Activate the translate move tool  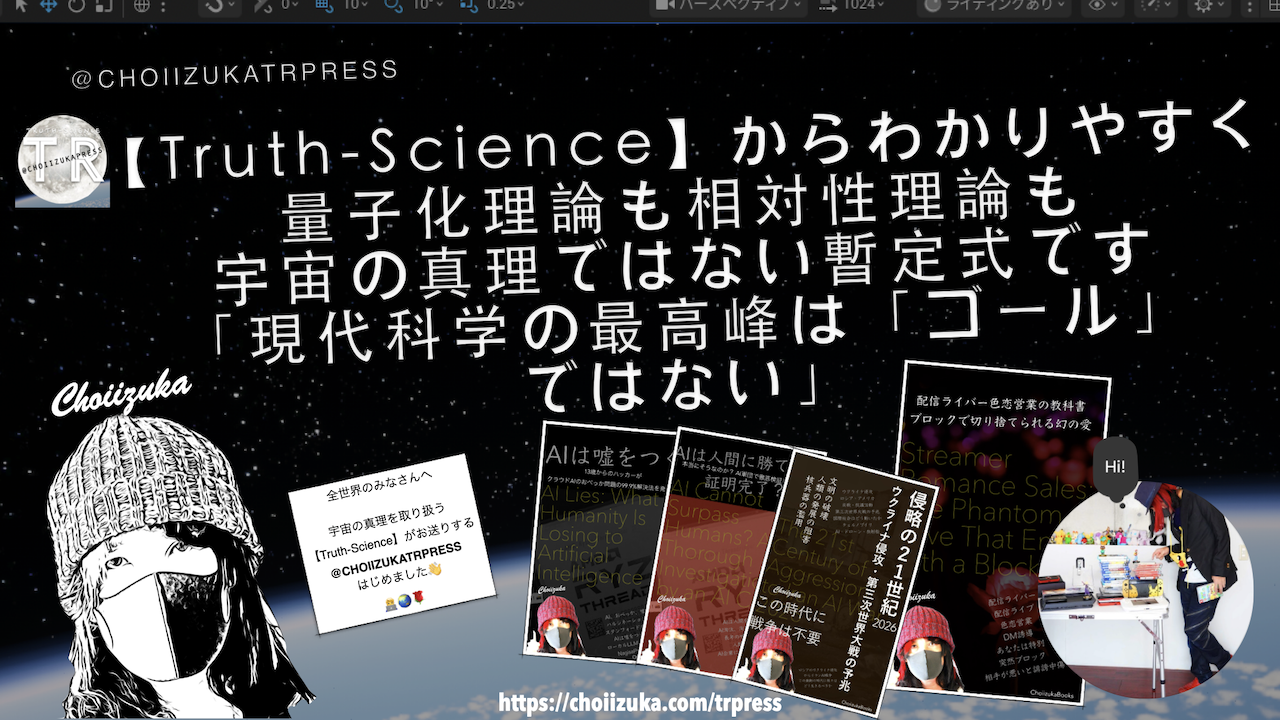[x=48, y=5]
